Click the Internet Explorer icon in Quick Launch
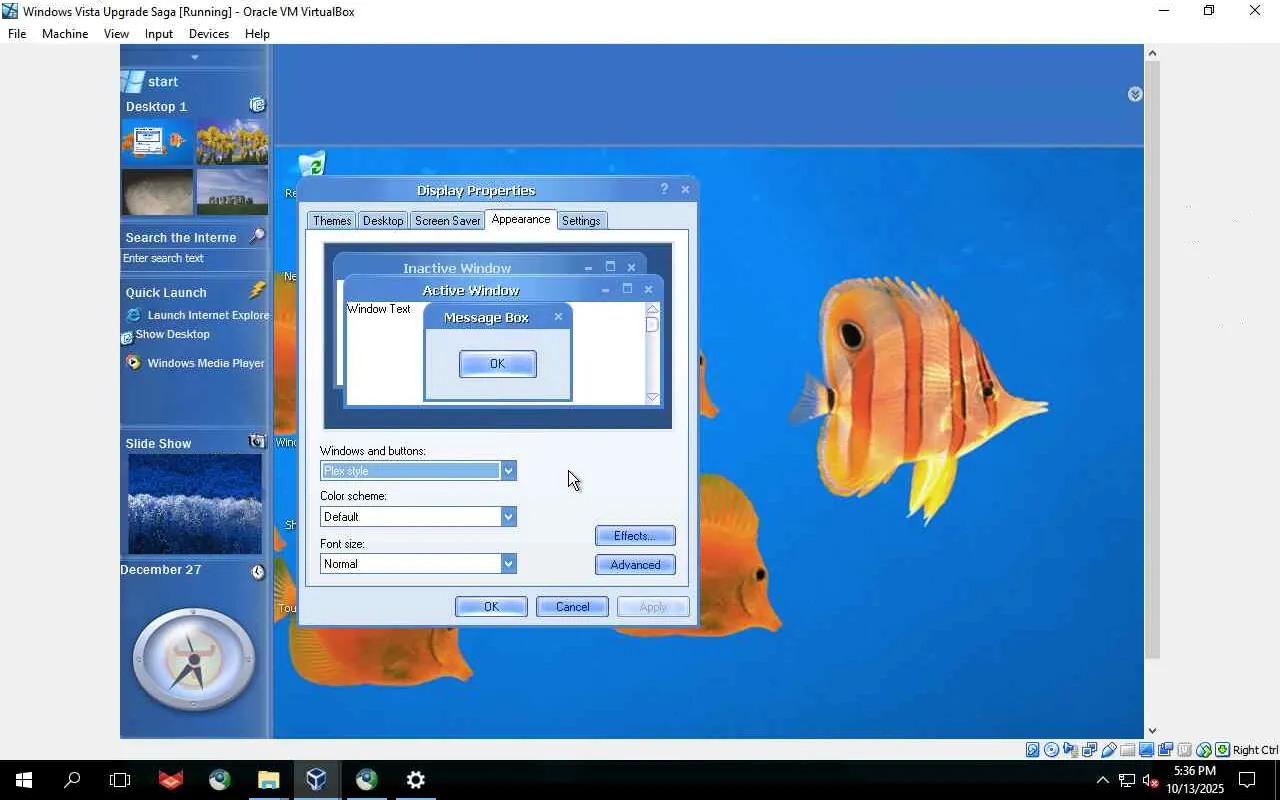This screenshot has height=800, width=1280. (134, 315)
